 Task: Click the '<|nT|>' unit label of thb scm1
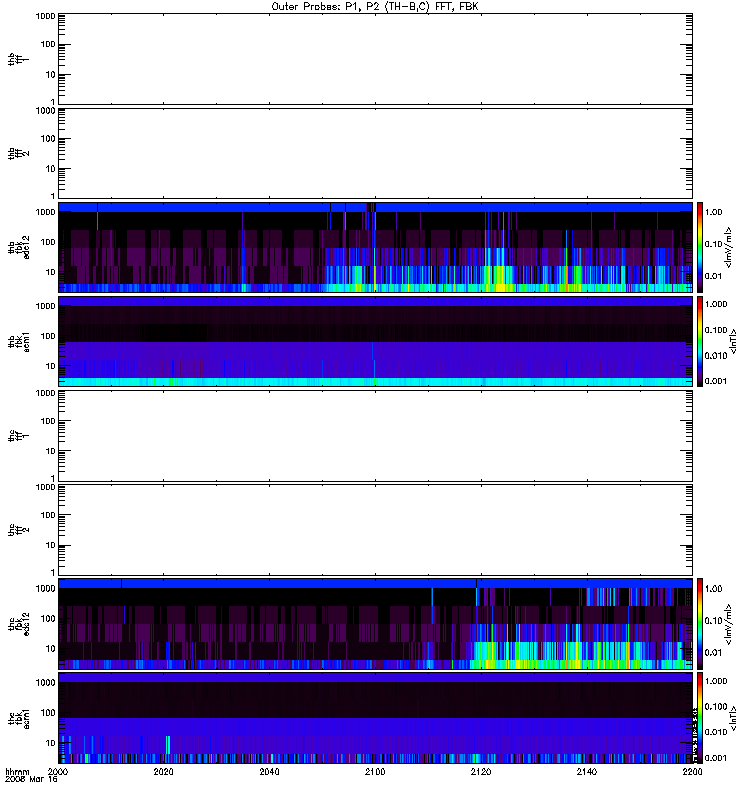(x=733, y=341)
